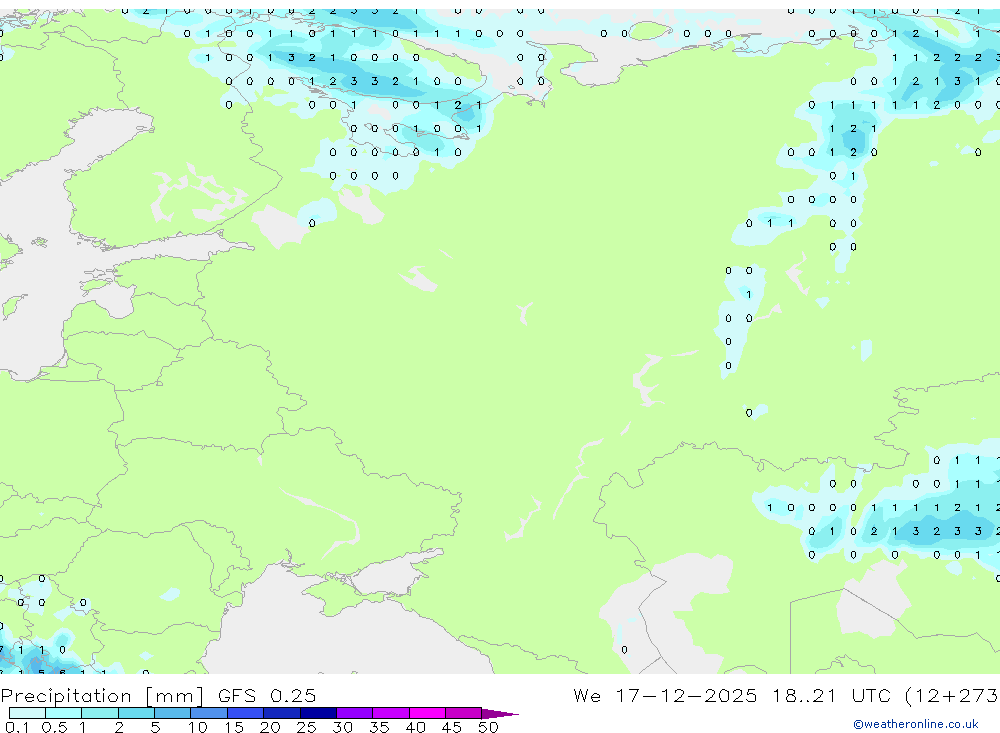The image size is (1000, 733).
Task: Click the legend label "25"
Action: [306, 727]
